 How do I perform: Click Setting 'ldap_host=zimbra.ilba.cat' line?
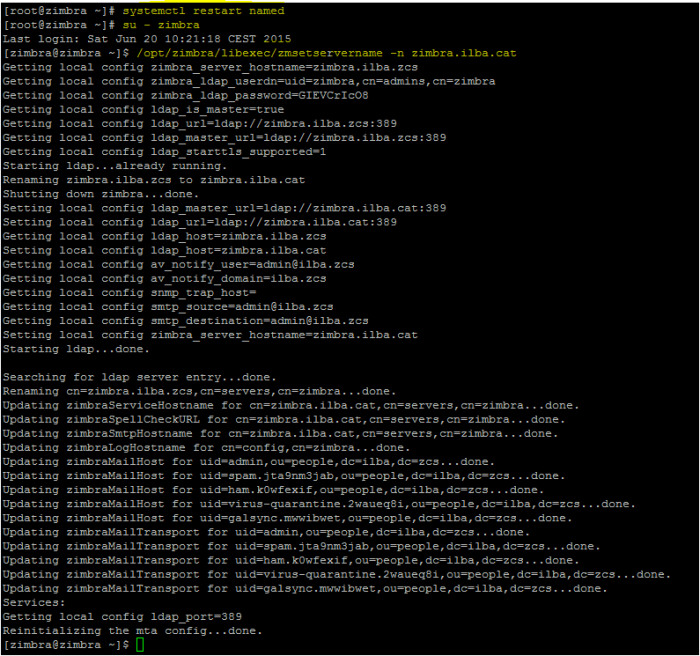click(x=164, y=250)
